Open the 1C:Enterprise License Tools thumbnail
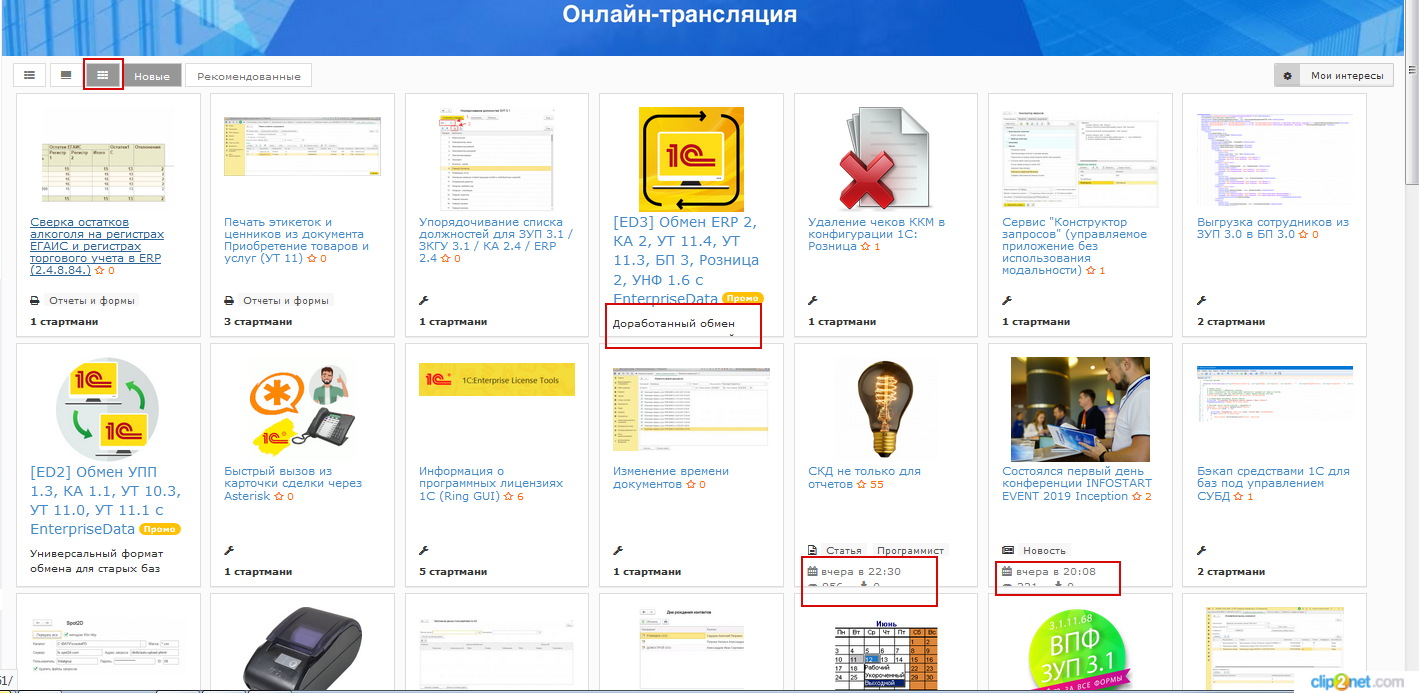 (497, 379)
